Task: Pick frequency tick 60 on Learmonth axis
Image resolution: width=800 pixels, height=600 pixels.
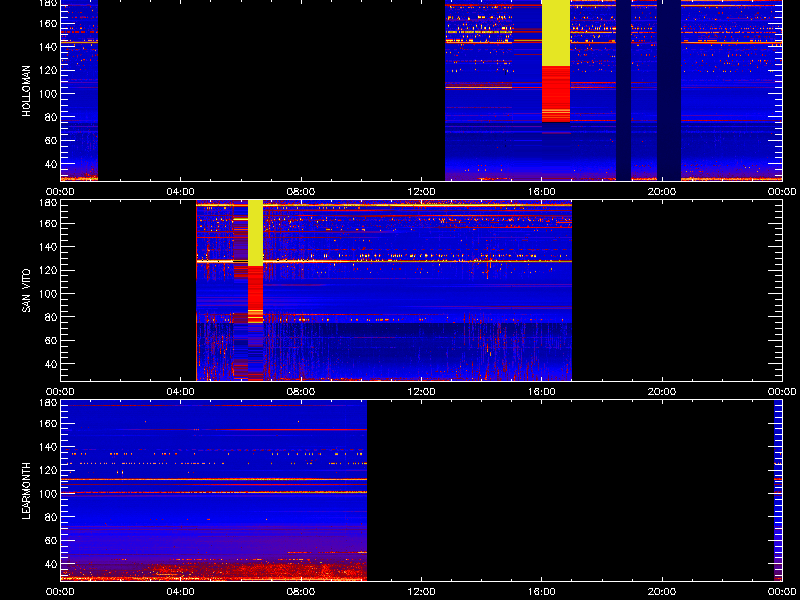Action: (50, 541)
